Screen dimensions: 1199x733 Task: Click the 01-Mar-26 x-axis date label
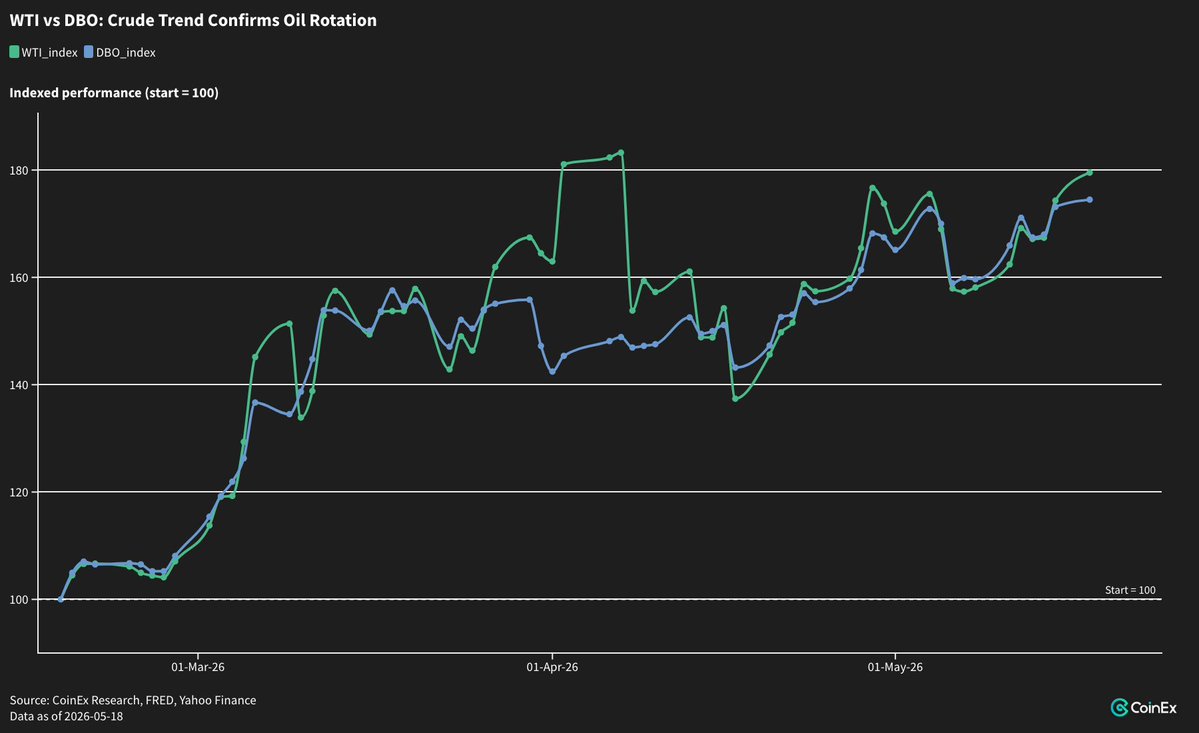pos(197,667)
